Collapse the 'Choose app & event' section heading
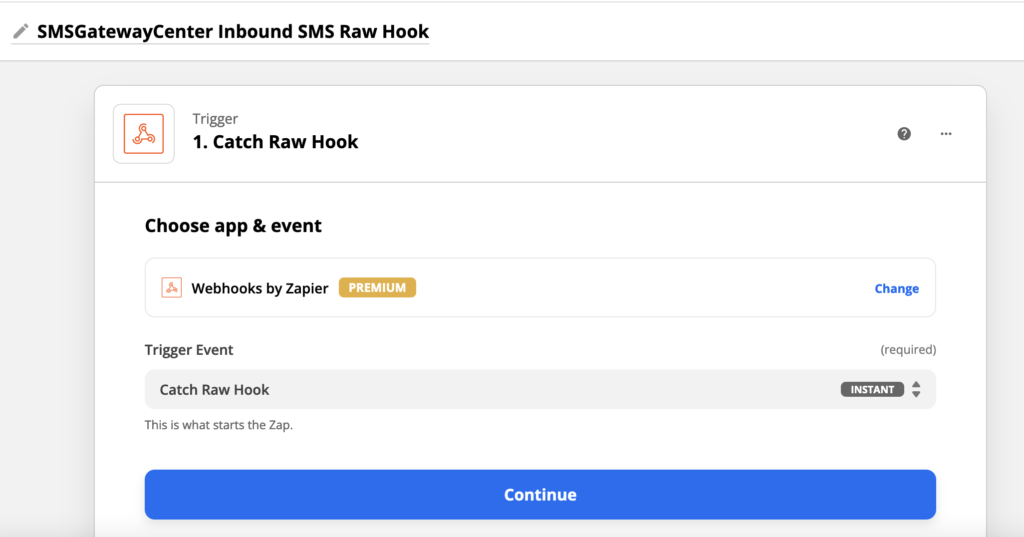The width and height of the screenshot is (1024, 537). click(x=233, y=226)
